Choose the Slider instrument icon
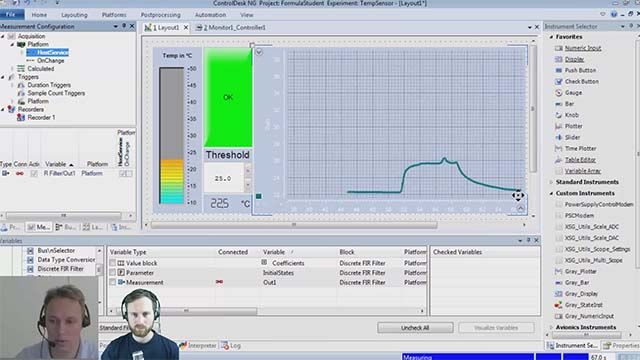Image resolution: width=640 pixels, height=360 pixels. coord(559,137)
